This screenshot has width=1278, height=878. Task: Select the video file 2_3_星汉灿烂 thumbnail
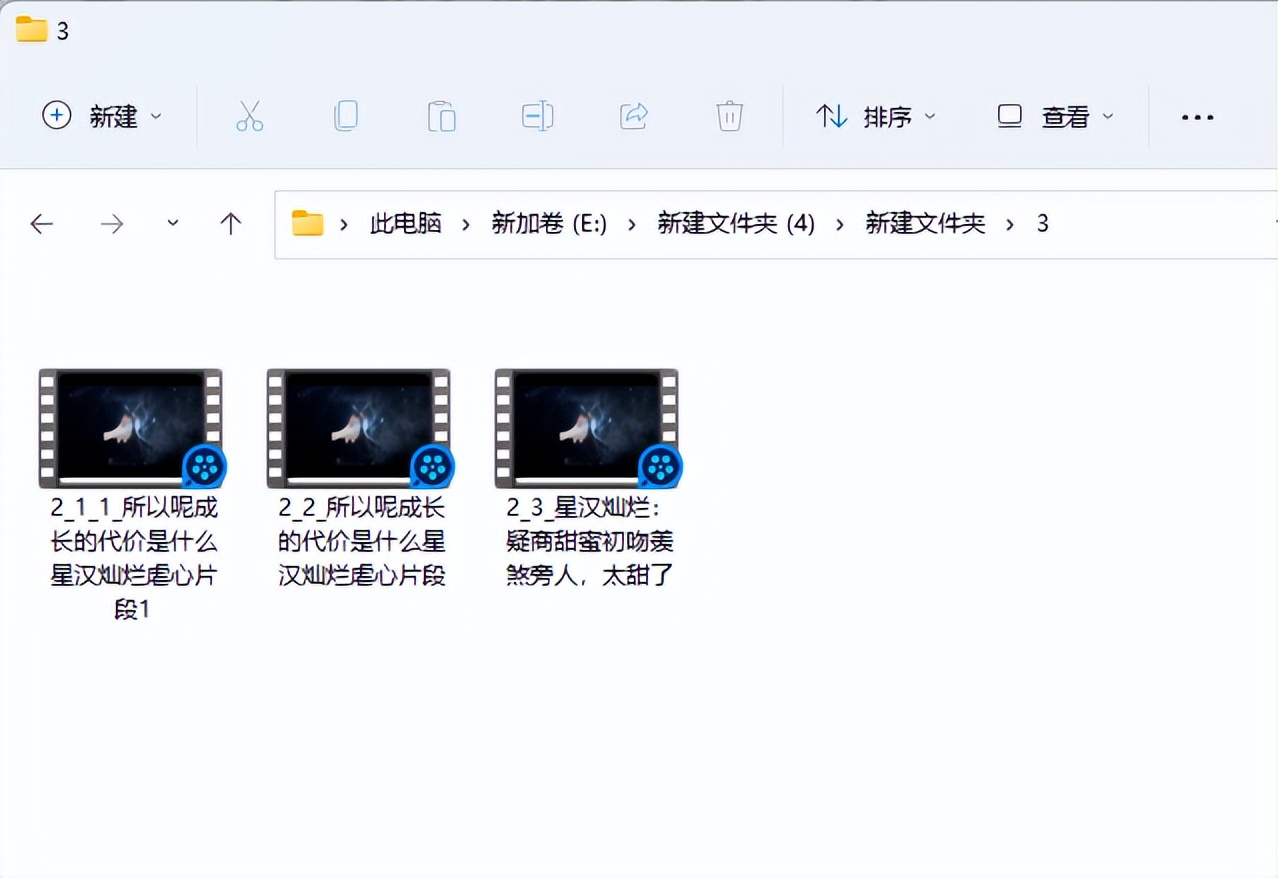tap(586, 427)
